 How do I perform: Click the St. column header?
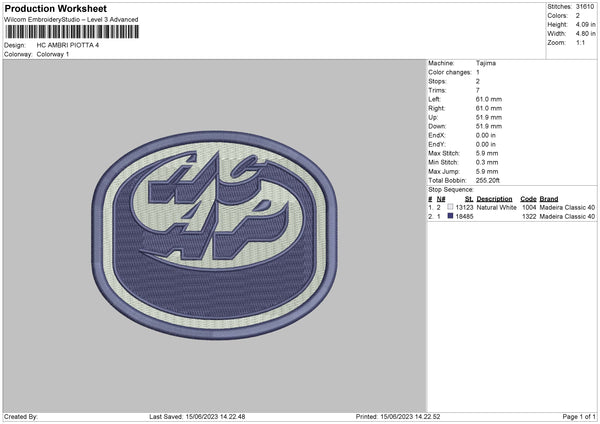469,199
